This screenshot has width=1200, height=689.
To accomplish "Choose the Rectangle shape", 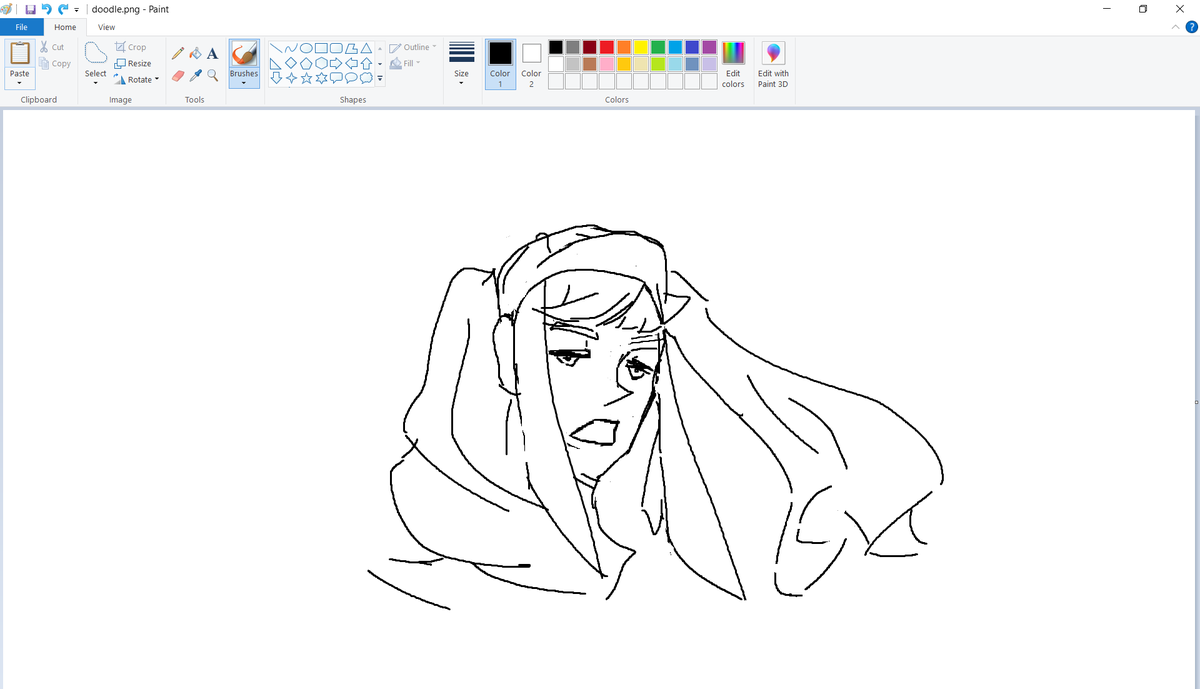I will tap(321, 48).
